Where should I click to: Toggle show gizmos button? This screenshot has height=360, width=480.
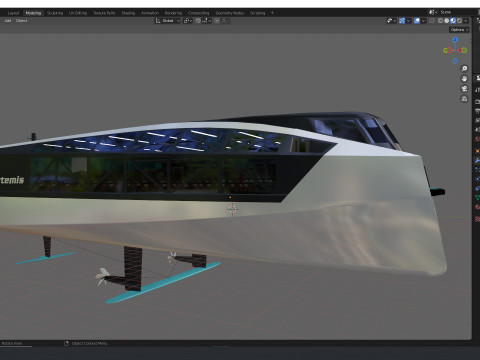[x=402, y=21]
